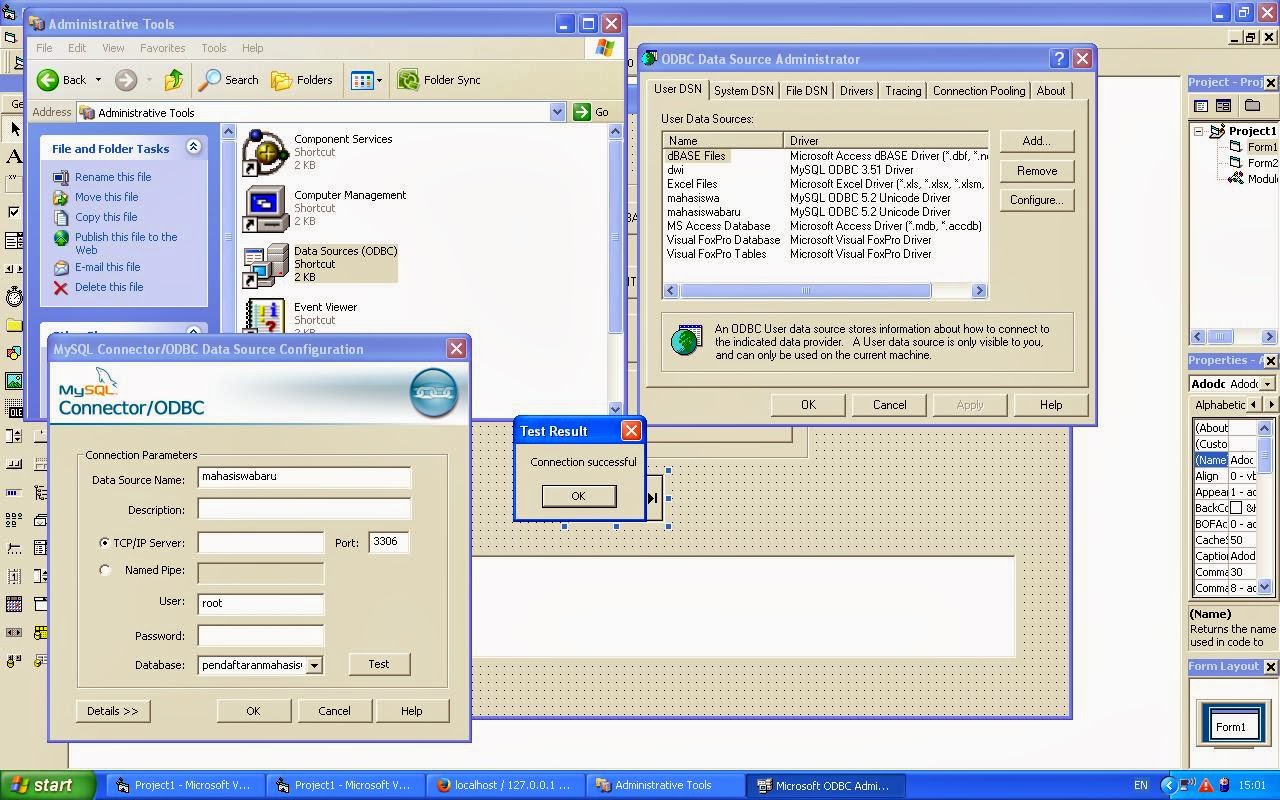
Task: Select Computer Management shortcut icon
Action: pos(265,209)
